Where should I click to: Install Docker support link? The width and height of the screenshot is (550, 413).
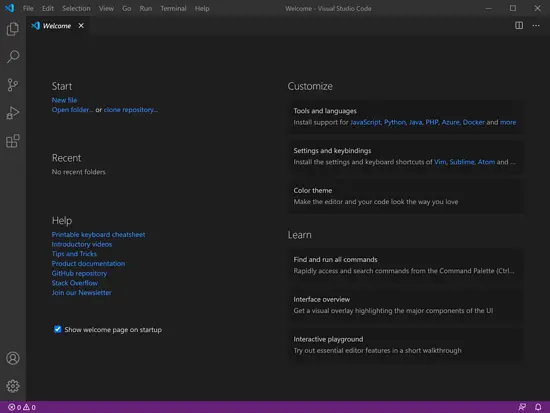(x=474, y=122)
